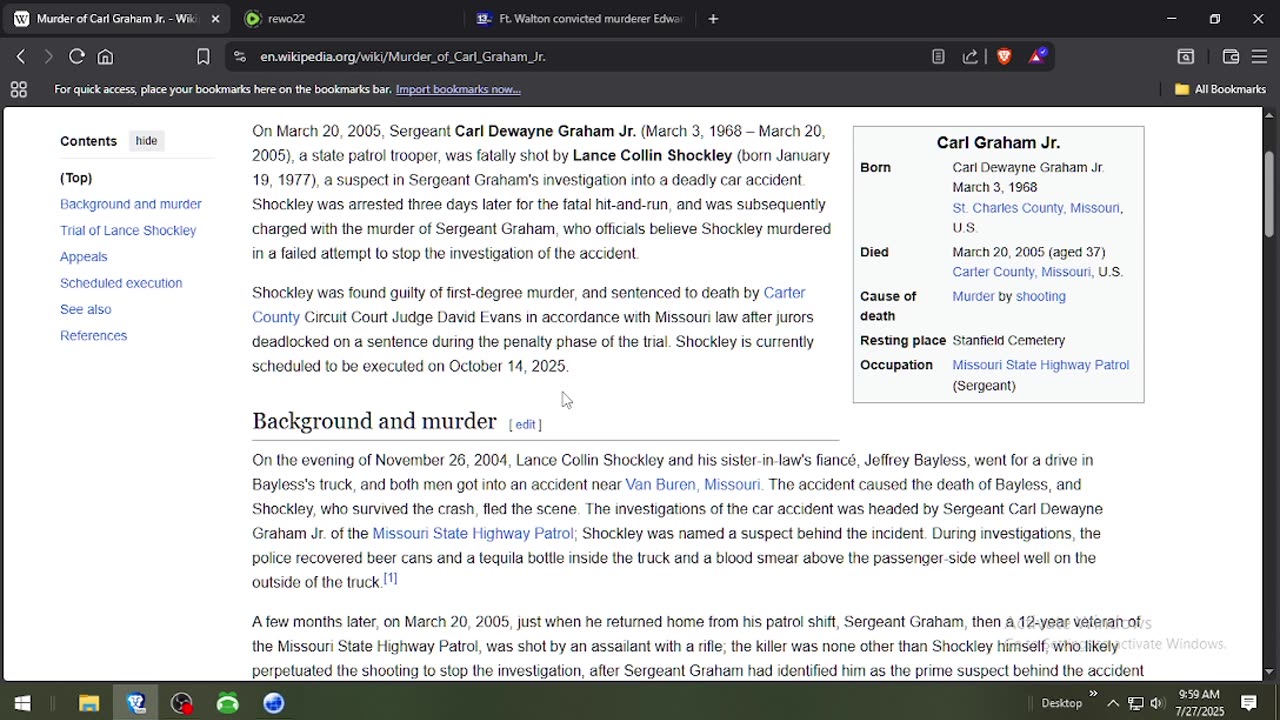Image resolution: width=1280 pixels, height=720 pixels.
Task: Open Brave browser in the taskbar
Action: click(136, 703)
